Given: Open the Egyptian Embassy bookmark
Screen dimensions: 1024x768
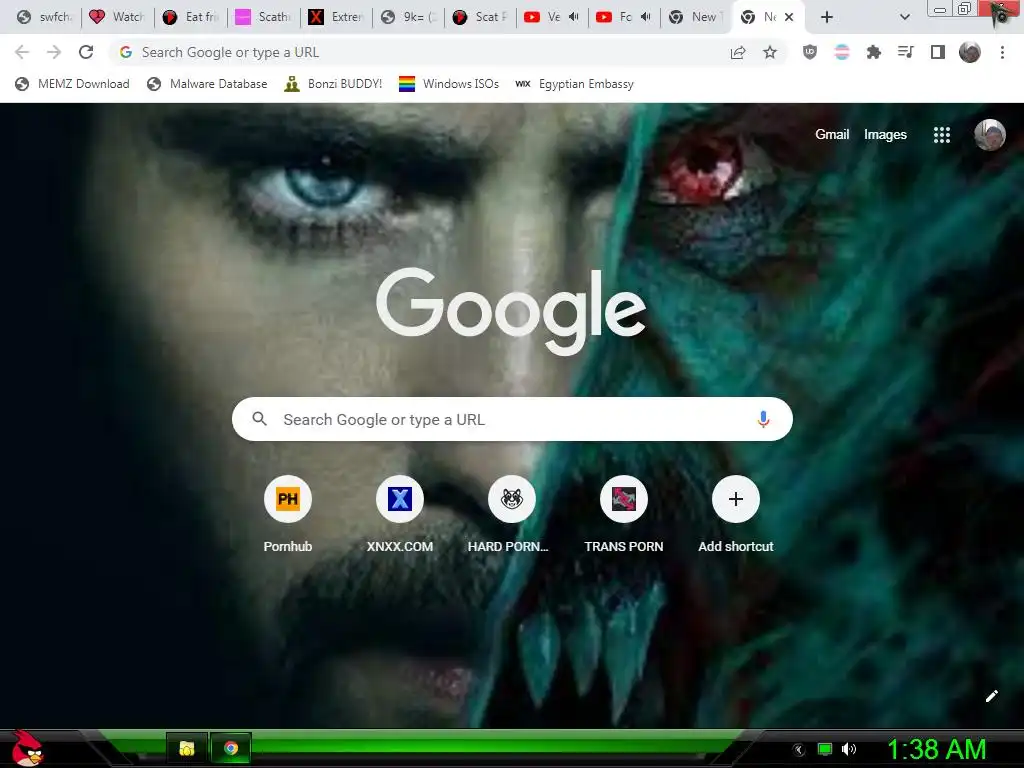Looking at the screenshot, I should point(574,84).
